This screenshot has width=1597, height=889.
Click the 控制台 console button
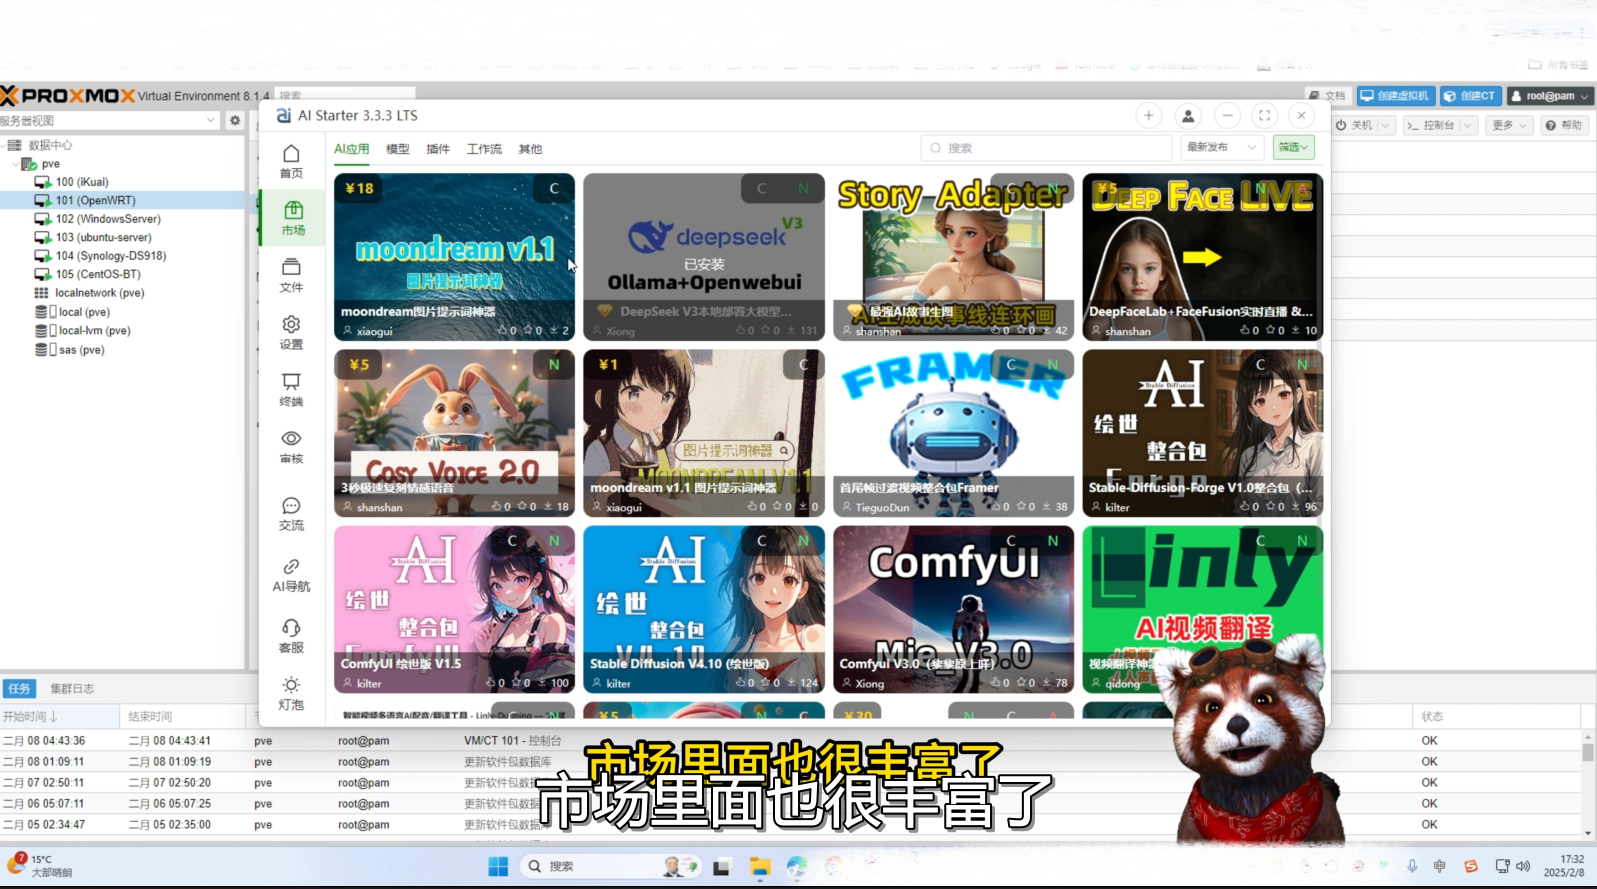(x=1431, y=125)
